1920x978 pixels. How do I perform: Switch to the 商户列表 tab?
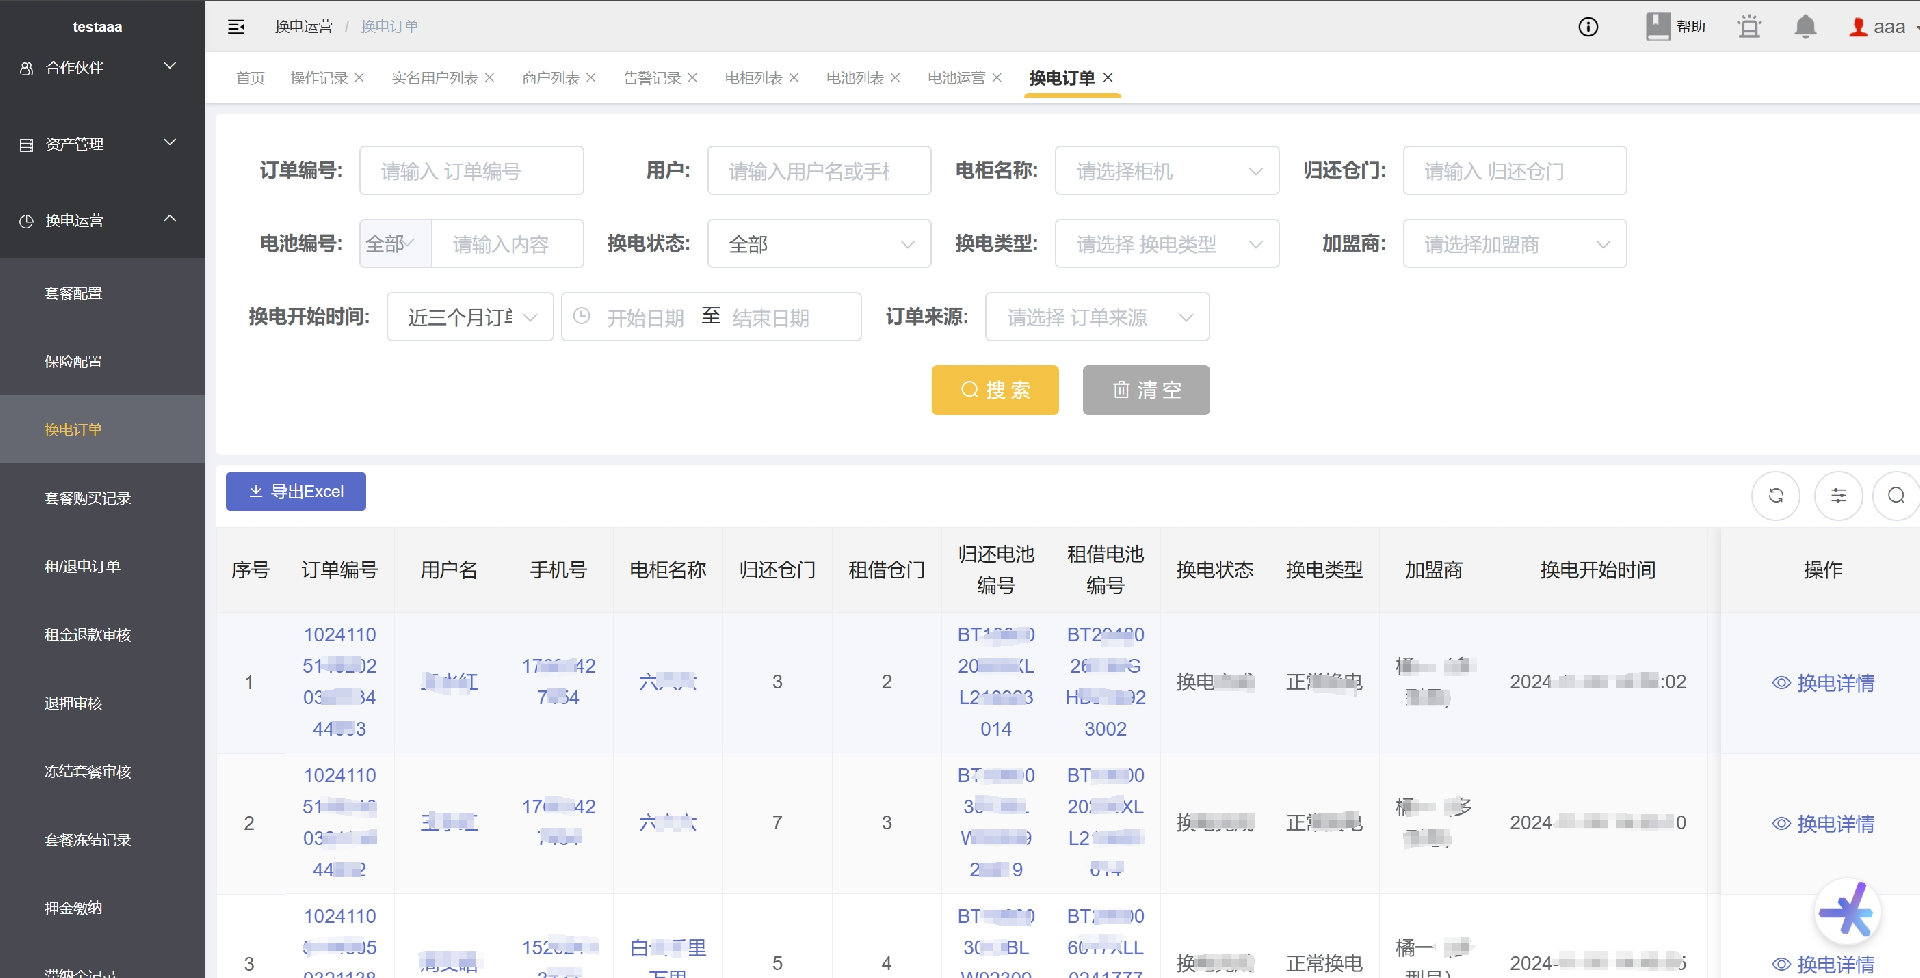550,78
